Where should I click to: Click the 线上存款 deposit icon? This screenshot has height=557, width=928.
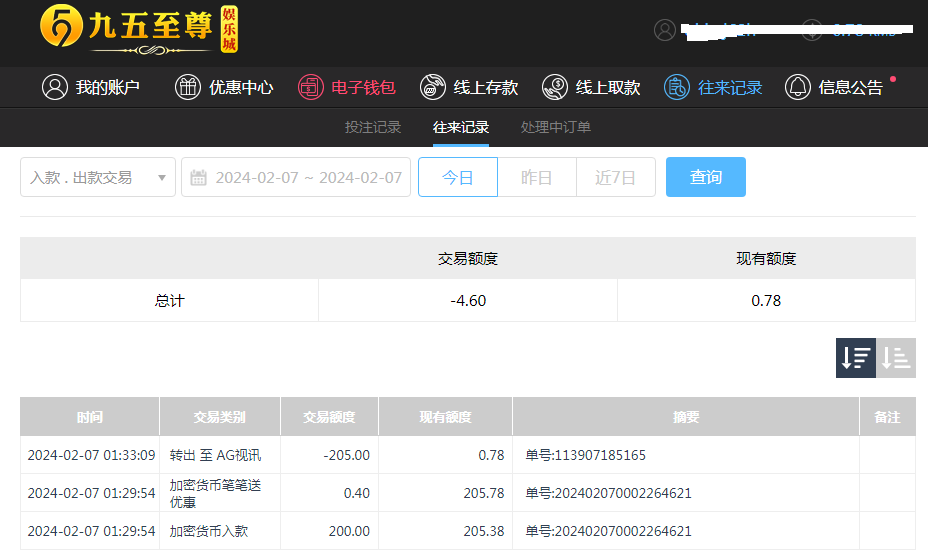coord(433,87)
